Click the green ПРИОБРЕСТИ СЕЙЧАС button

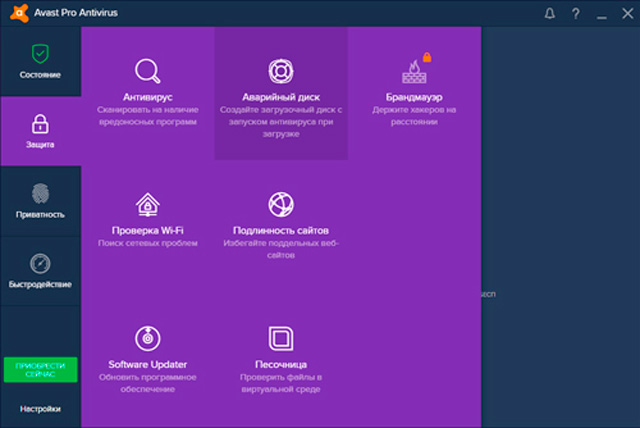coord(40,370)
